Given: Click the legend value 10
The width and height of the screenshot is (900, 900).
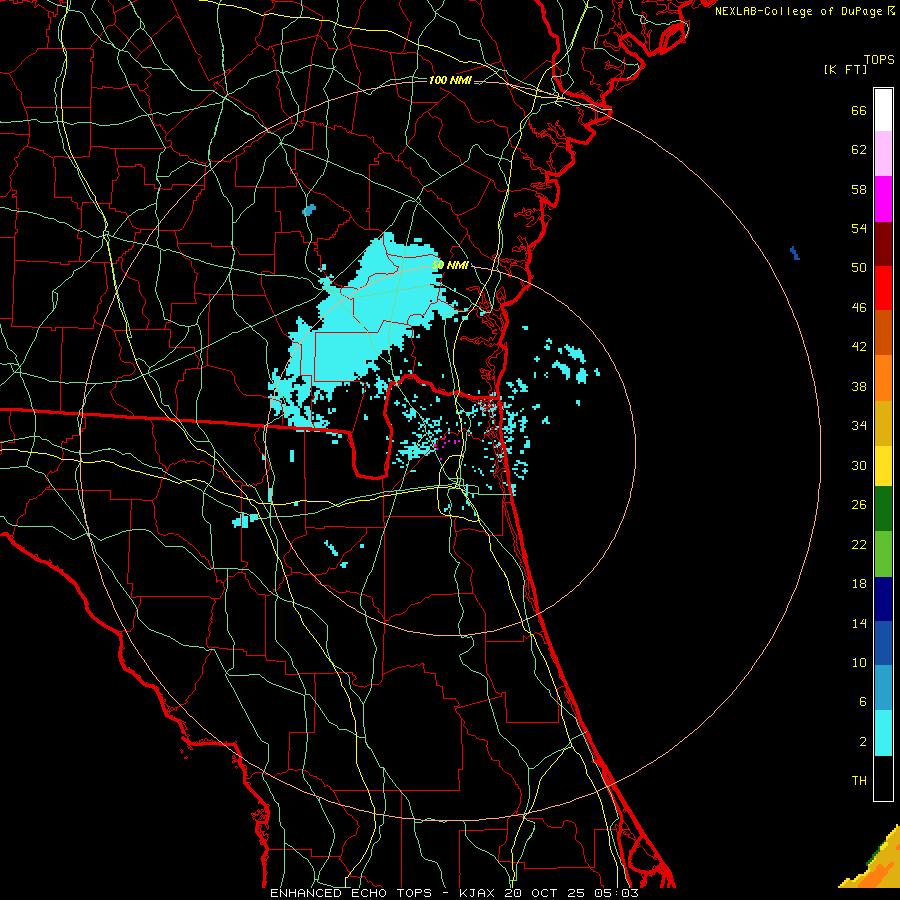Looking at the screenshot, I should [859, 663].
